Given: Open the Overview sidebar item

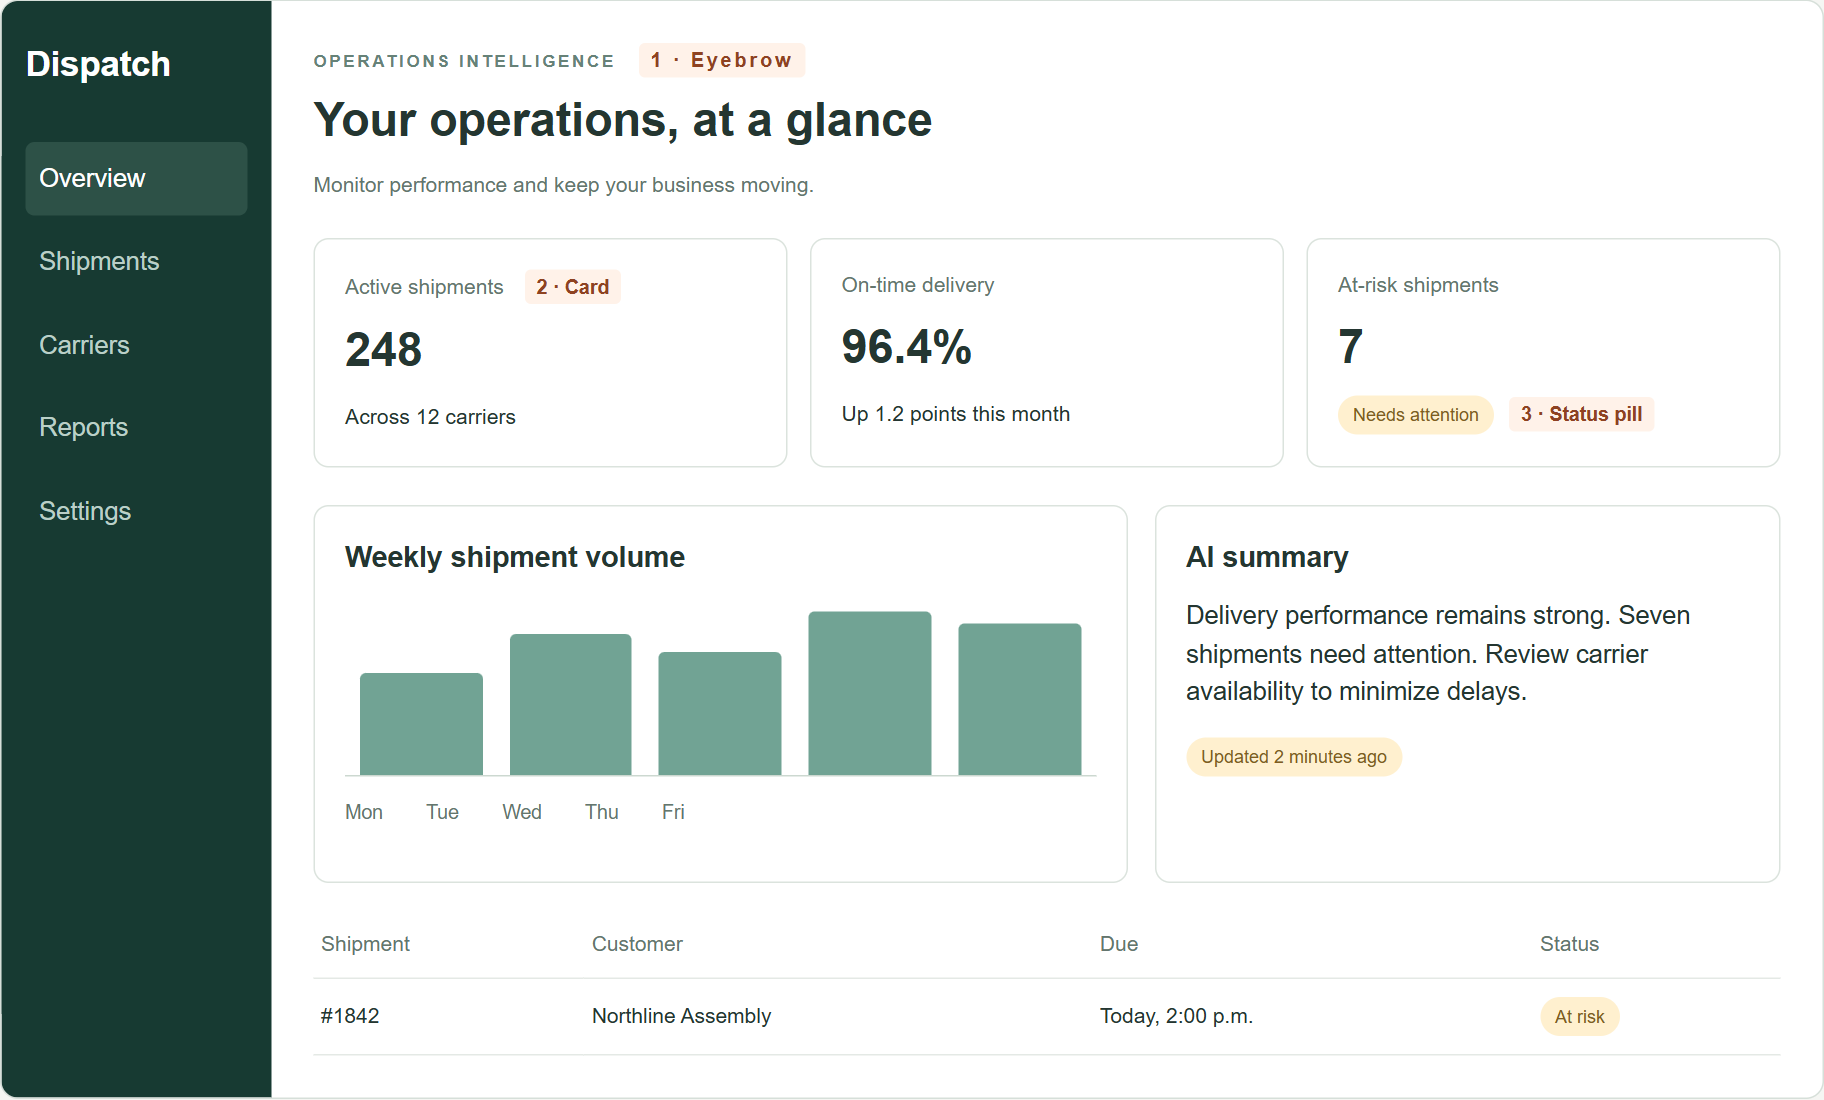Looking at the screenshot, I should pyautogui.click(x=136, y=178).
